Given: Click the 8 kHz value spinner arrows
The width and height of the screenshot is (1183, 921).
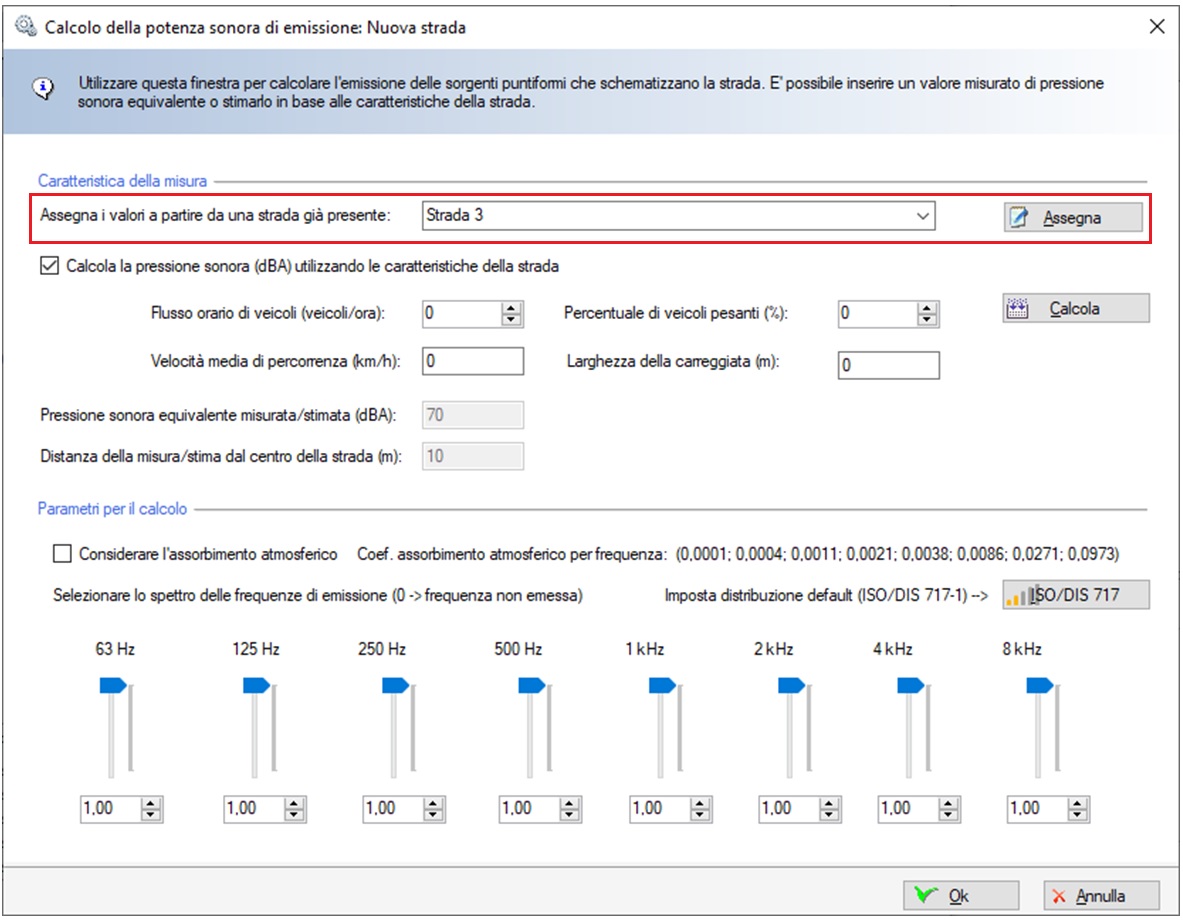Looking at the screenshot, I should 1078,809.
